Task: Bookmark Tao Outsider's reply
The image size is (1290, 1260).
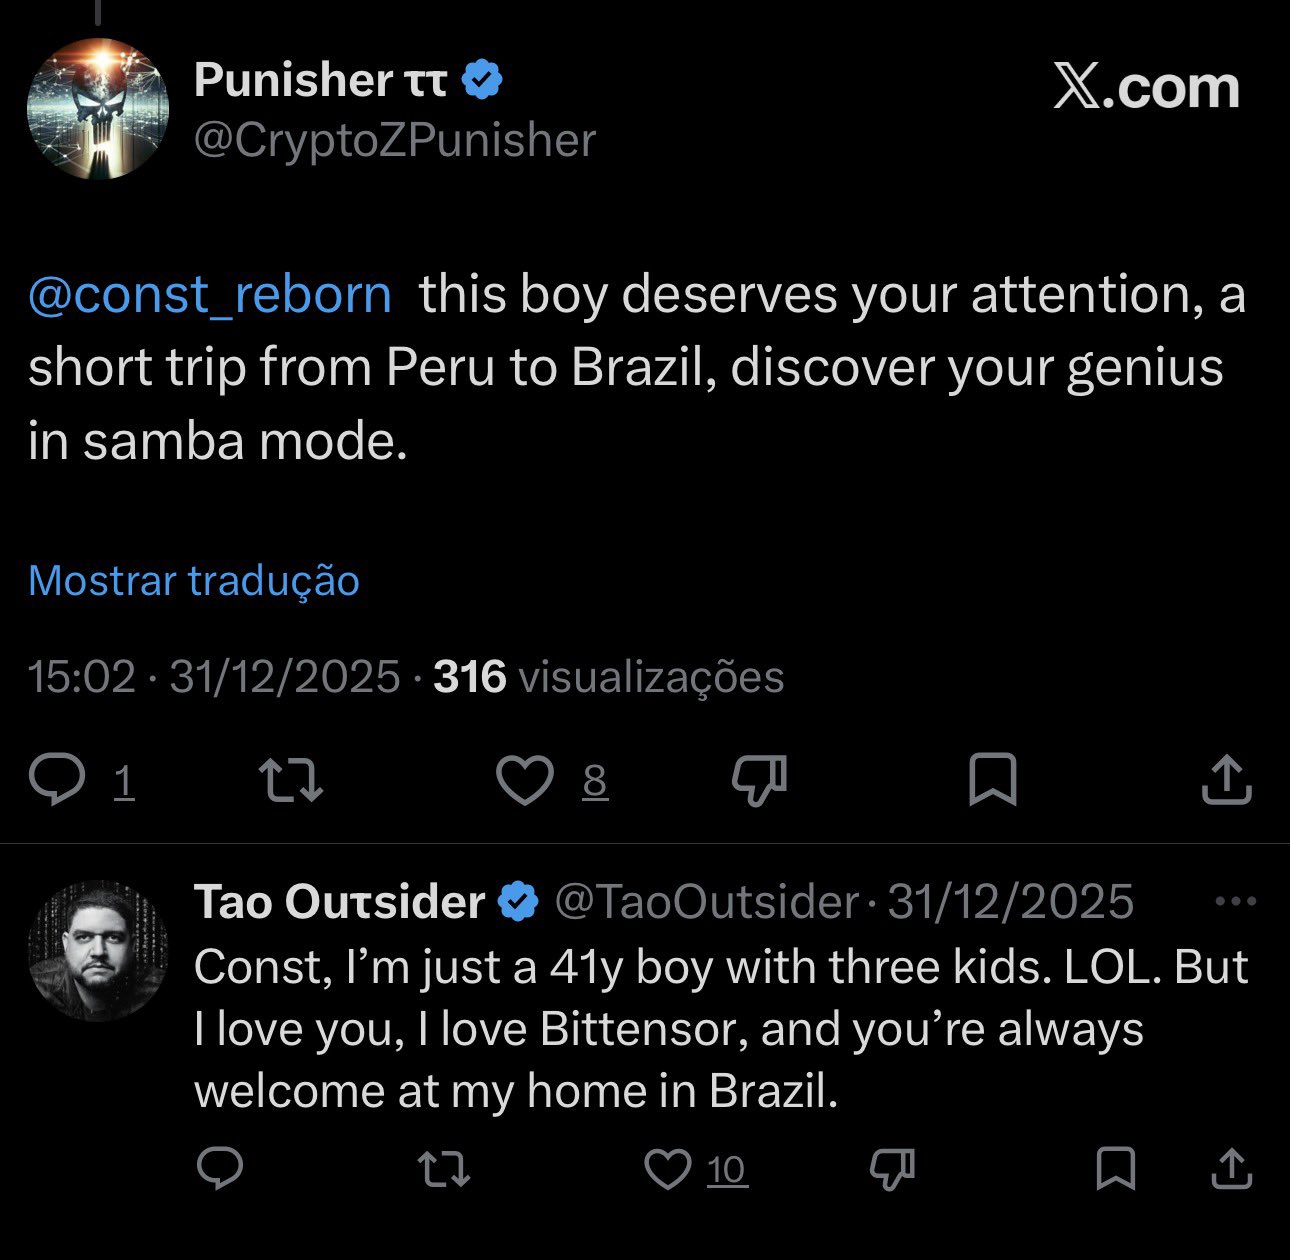Action: tap(1116, 1168)
